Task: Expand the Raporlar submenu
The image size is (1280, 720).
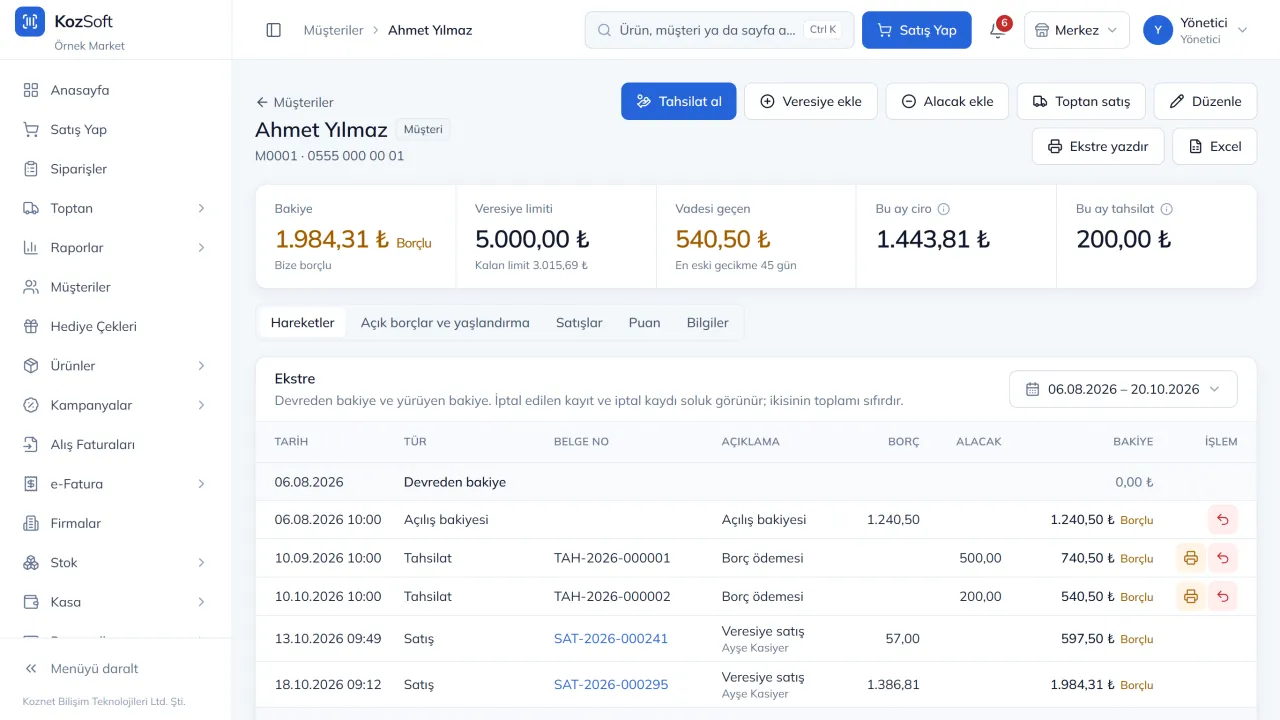Action: click(201, 247)
